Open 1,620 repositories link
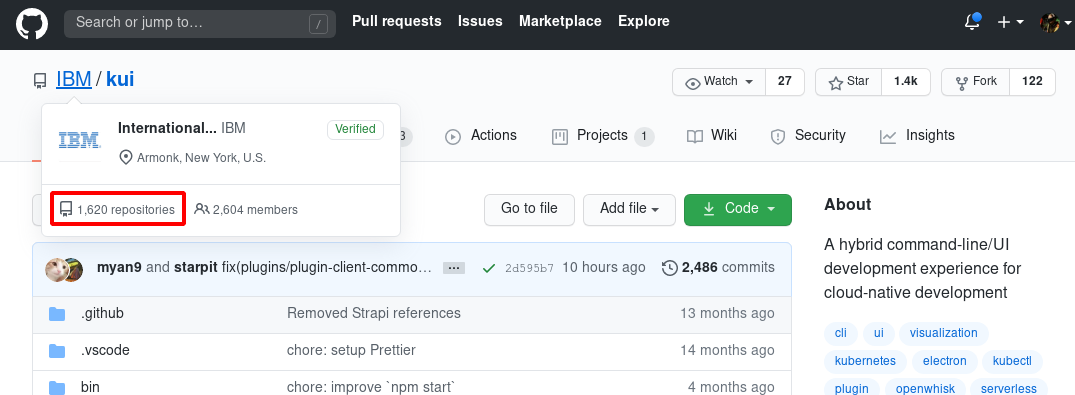This screenshot has height=395, width=1075. click(117, 210)
